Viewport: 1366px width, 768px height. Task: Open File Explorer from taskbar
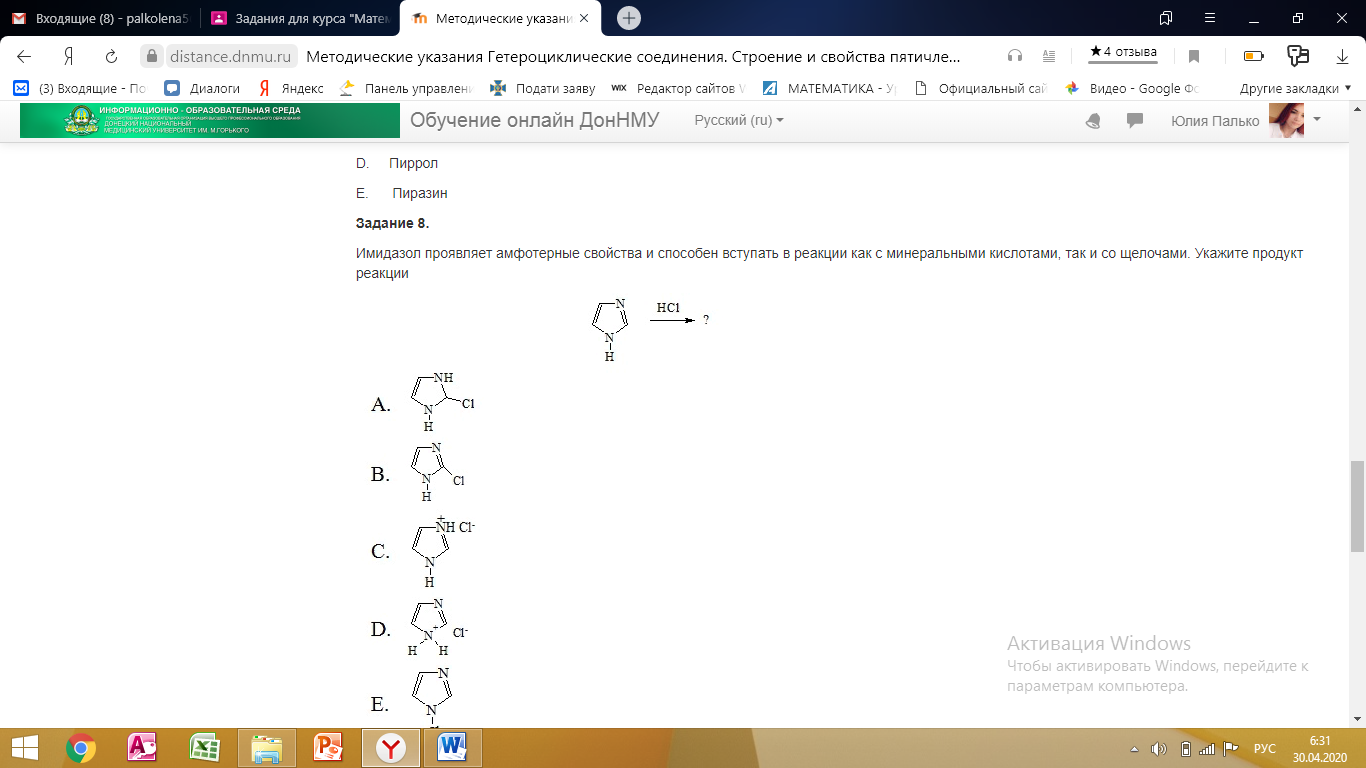click(x=266, y=748)
